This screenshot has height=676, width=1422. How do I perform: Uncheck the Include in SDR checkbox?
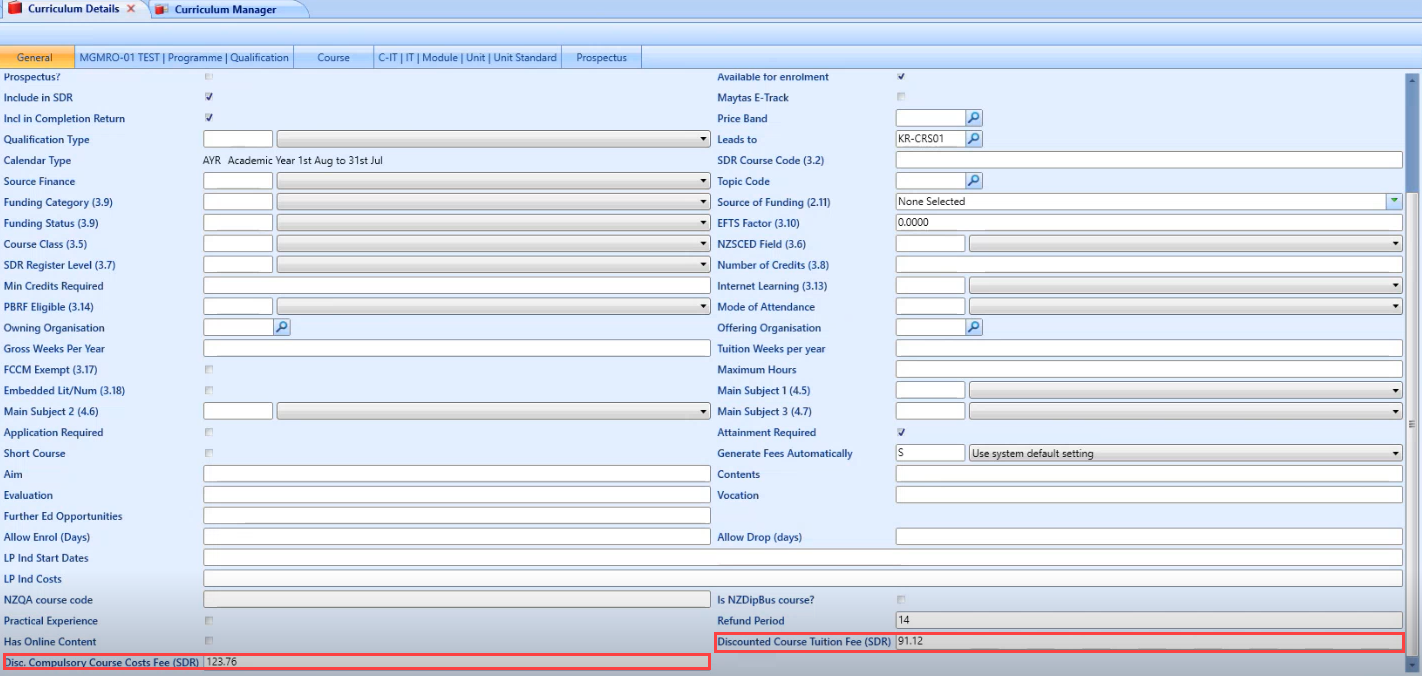(x=209, y=97)
